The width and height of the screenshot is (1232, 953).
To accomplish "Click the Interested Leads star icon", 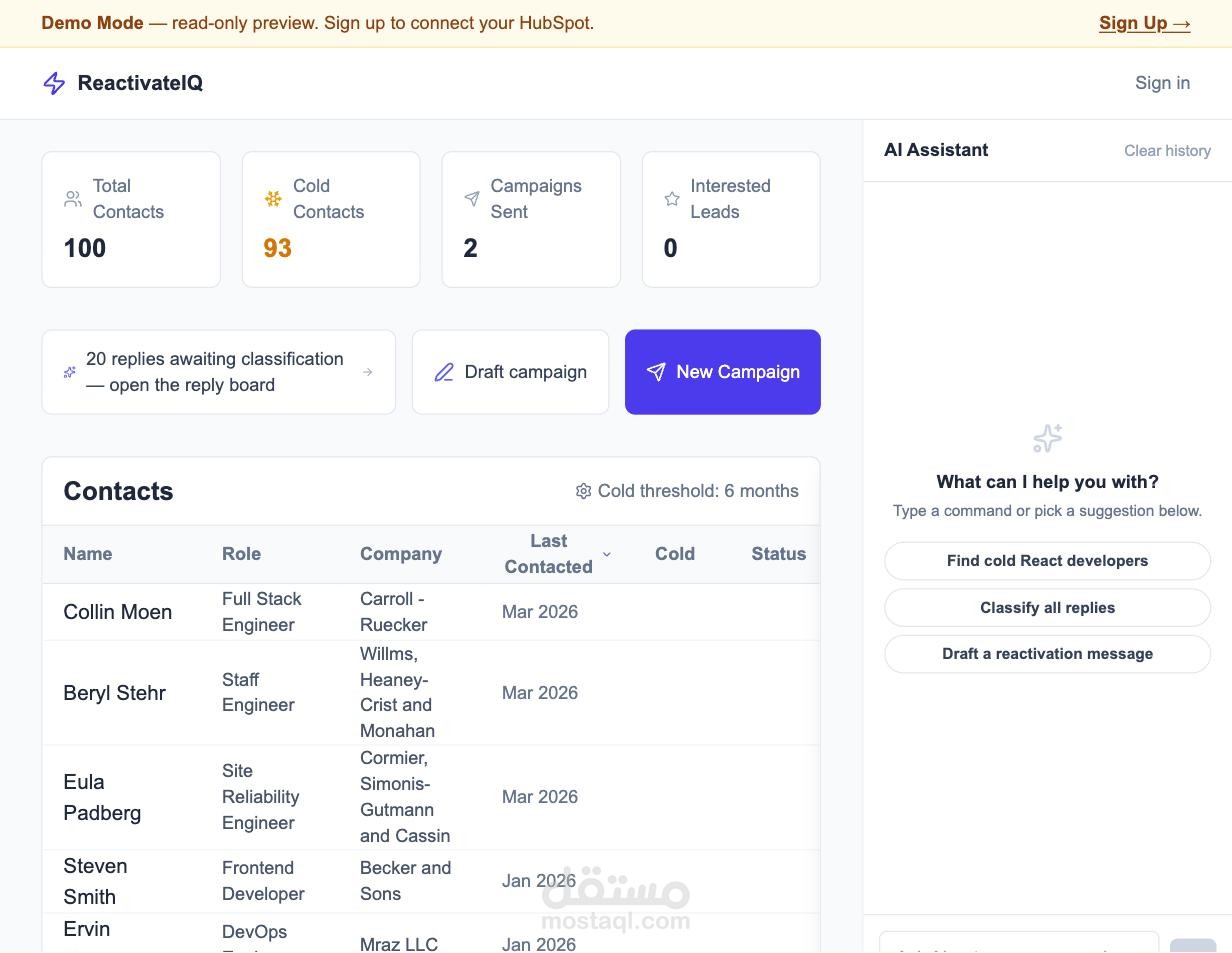I will (x=672, y=199).
